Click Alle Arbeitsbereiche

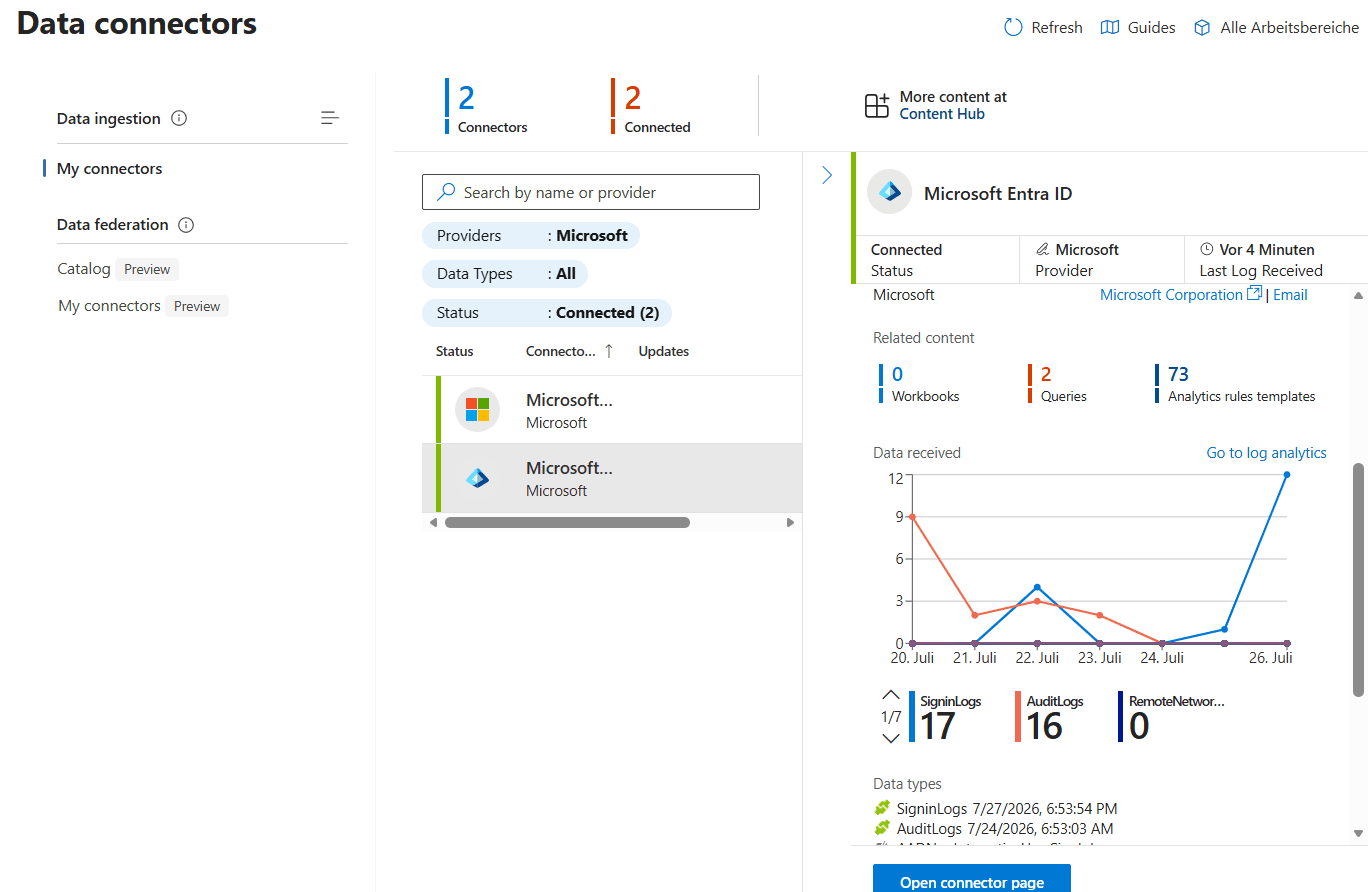click(1276, 27)
